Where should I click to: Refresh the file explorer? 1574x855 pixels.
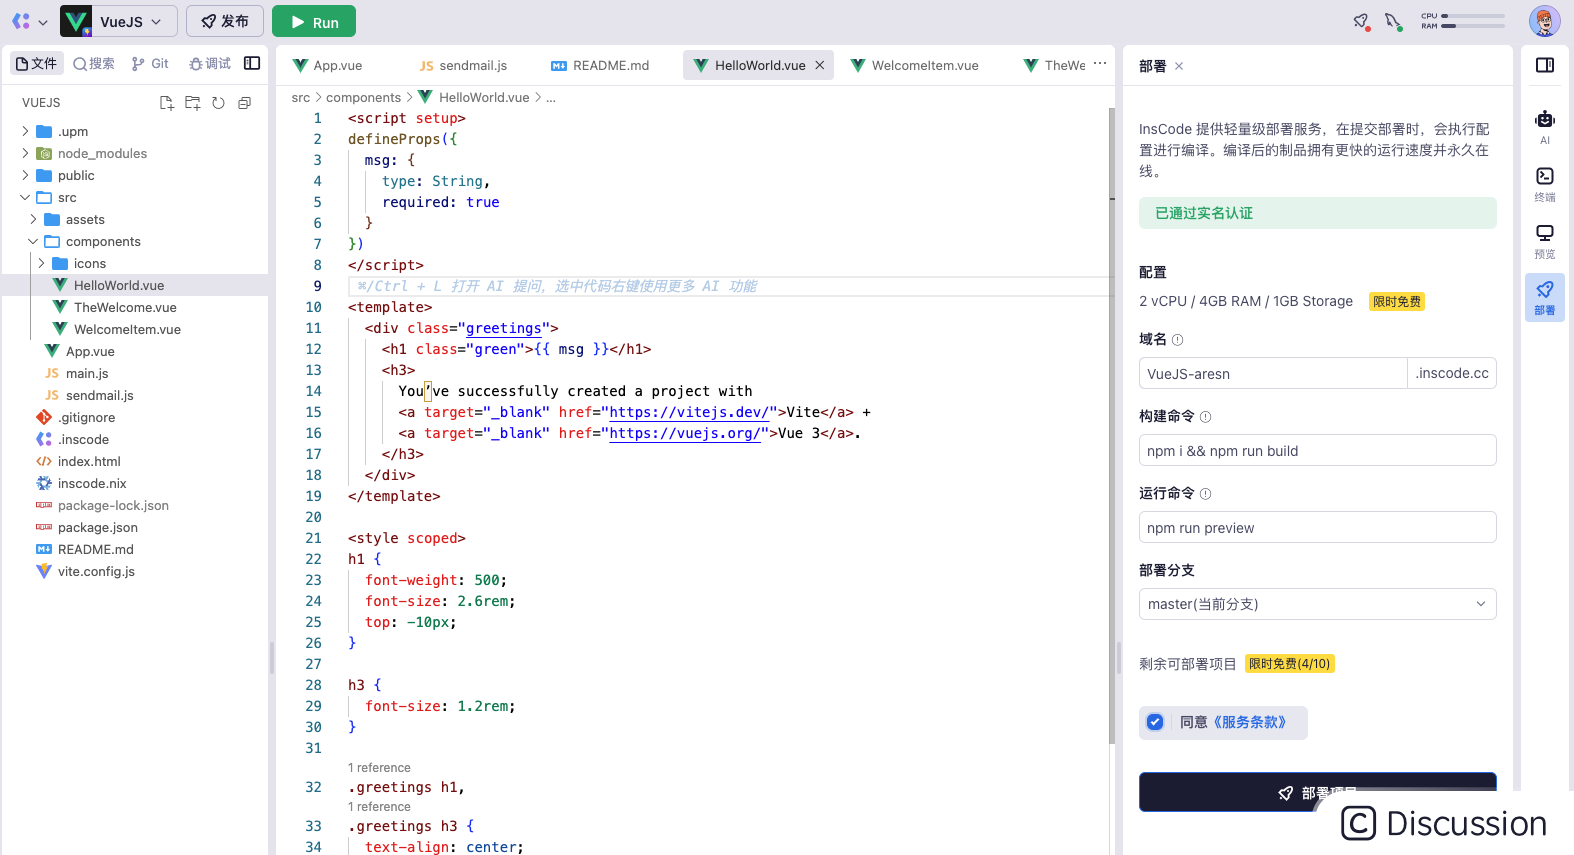218,103
